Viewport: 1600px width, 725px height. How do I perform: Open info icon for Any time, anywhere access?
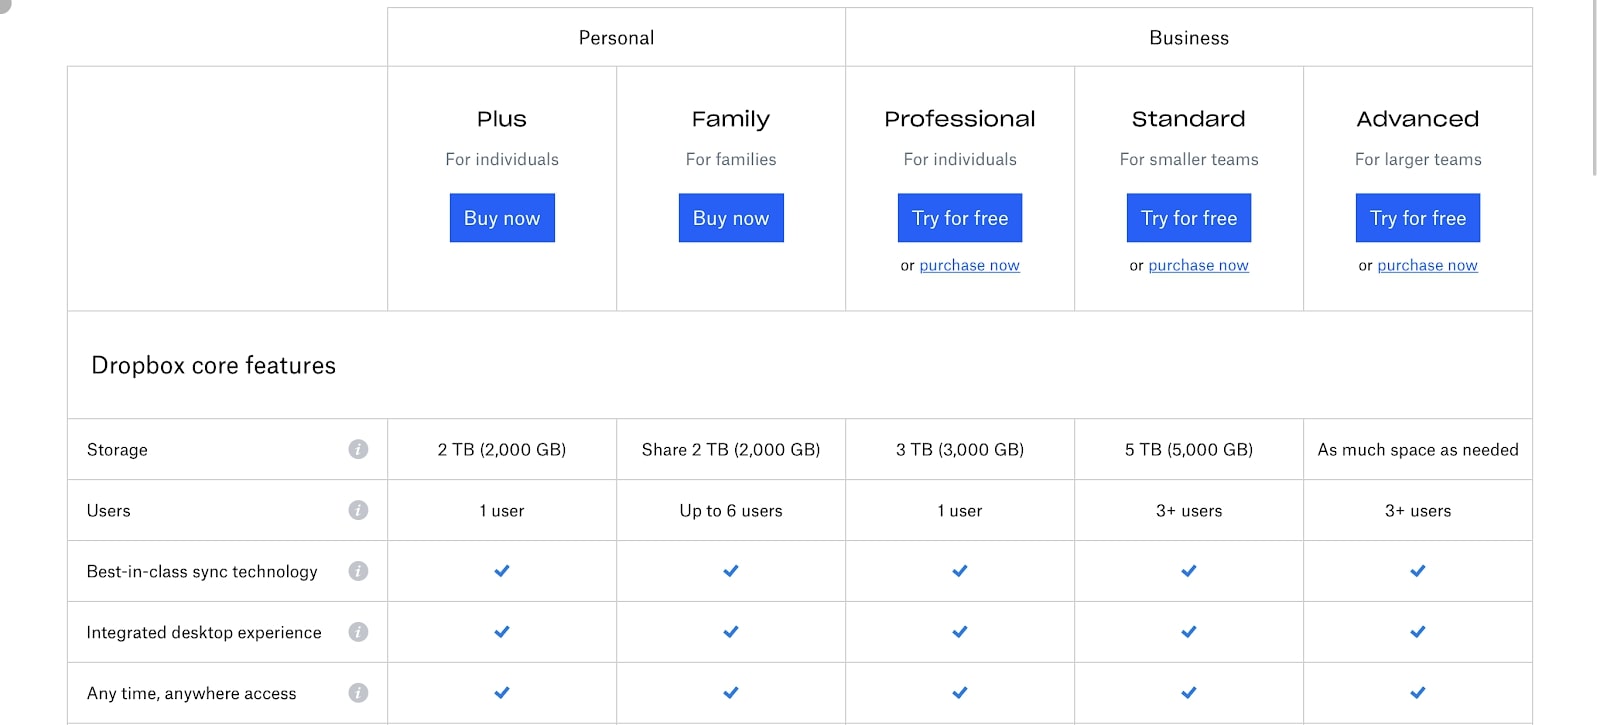[358, 693]
